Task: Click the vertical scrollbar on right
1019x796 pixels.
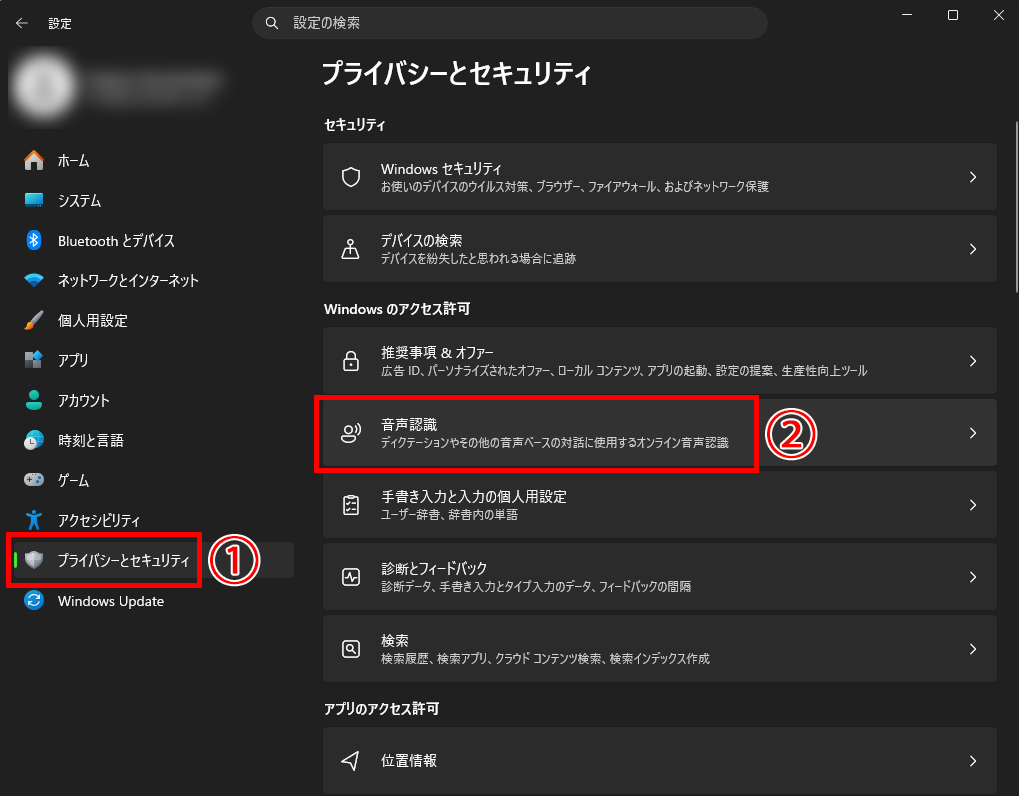Action: pos(1016,207)
